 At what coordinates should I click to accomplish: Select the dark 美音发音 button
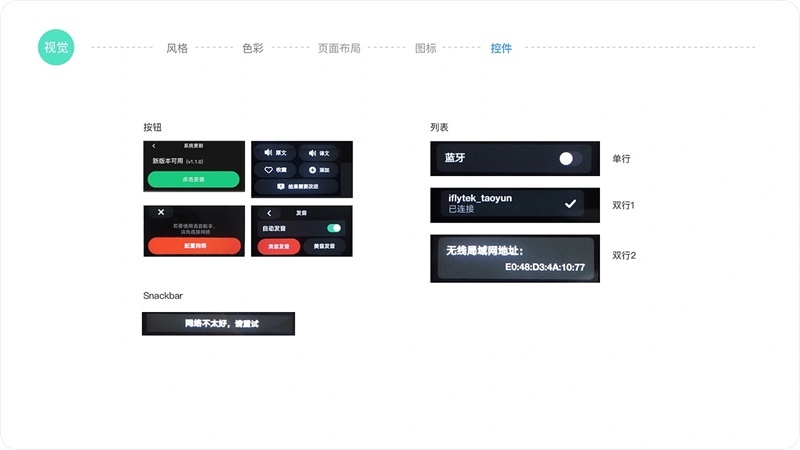coord(324,246)
